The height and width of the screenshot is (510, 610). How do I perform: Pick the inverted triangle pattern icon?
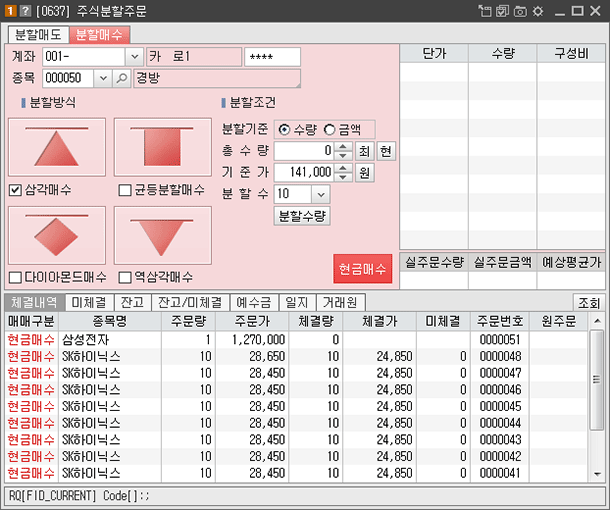click(x=162, y=235)
